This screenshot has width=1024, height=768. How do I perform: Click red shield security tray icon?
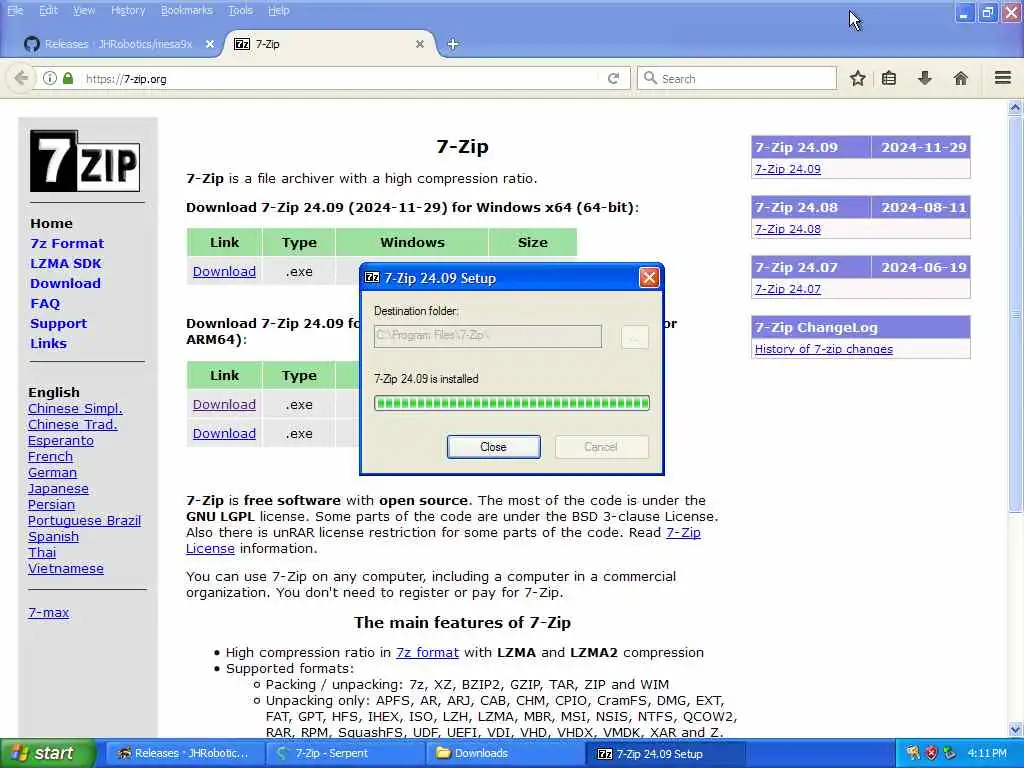(x=931, y=753)
